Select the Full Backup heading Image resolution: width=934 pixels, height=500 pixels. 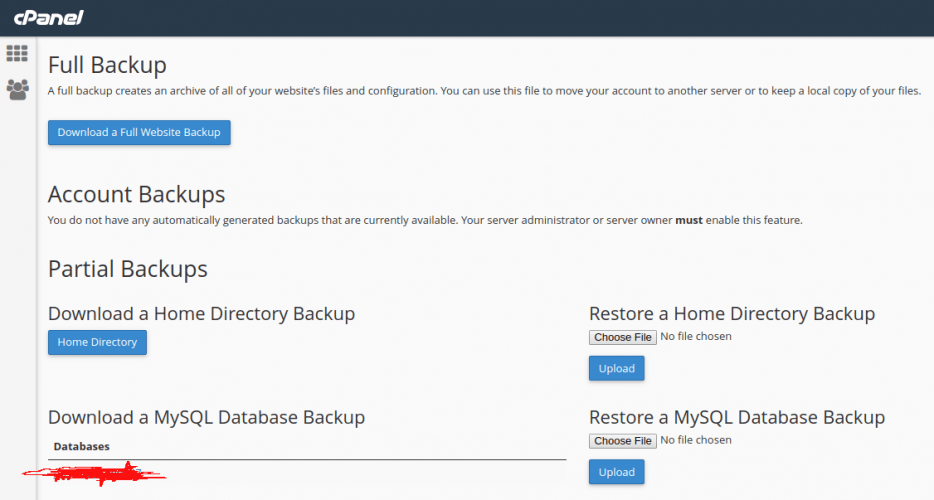point(107,65)
